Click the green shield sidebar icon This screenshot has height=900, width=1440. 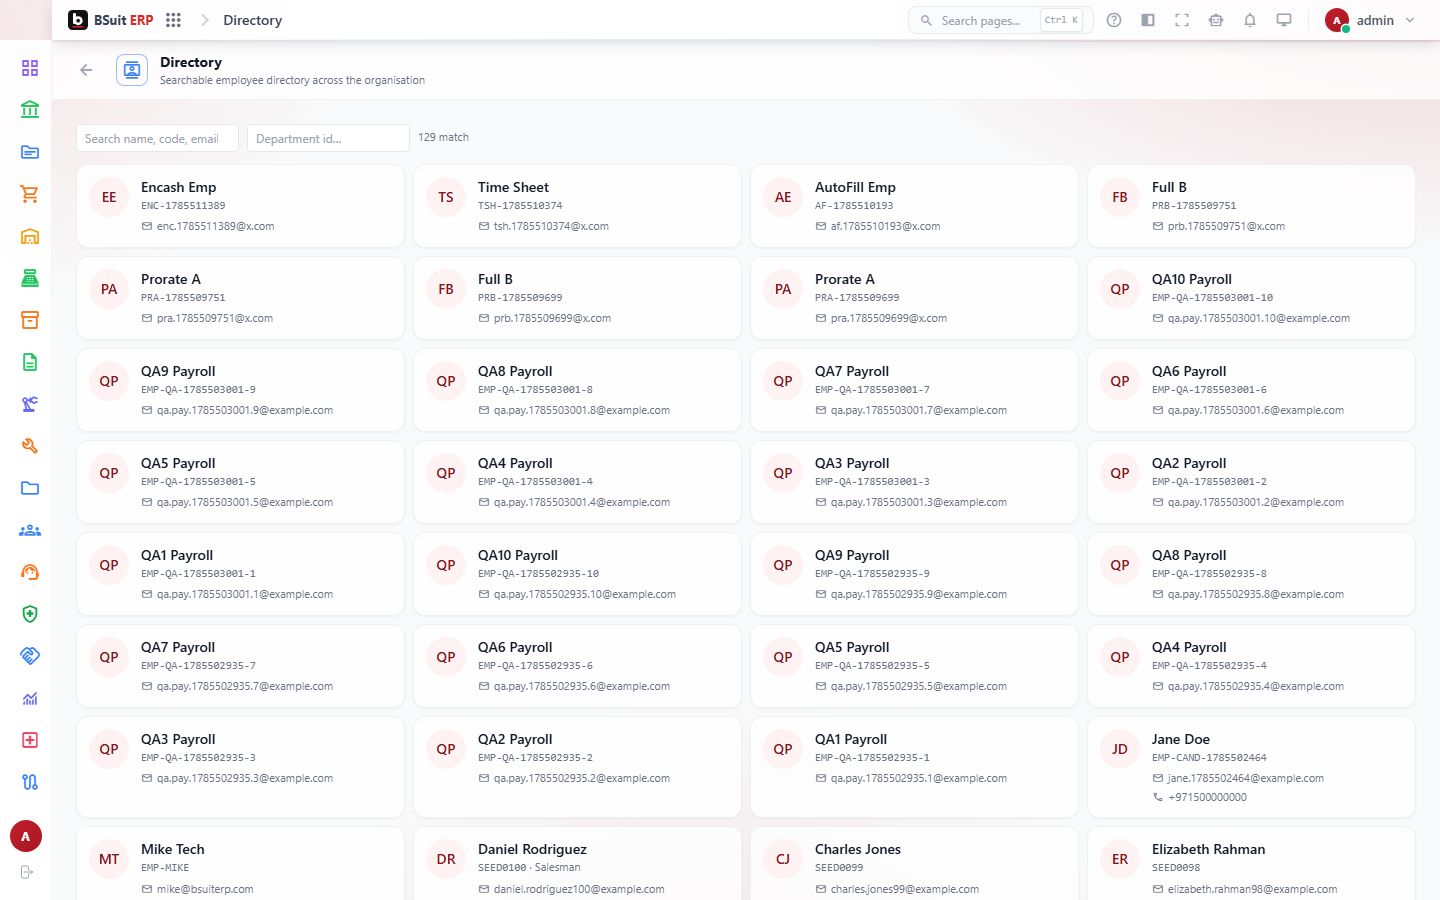click(30, 614)
